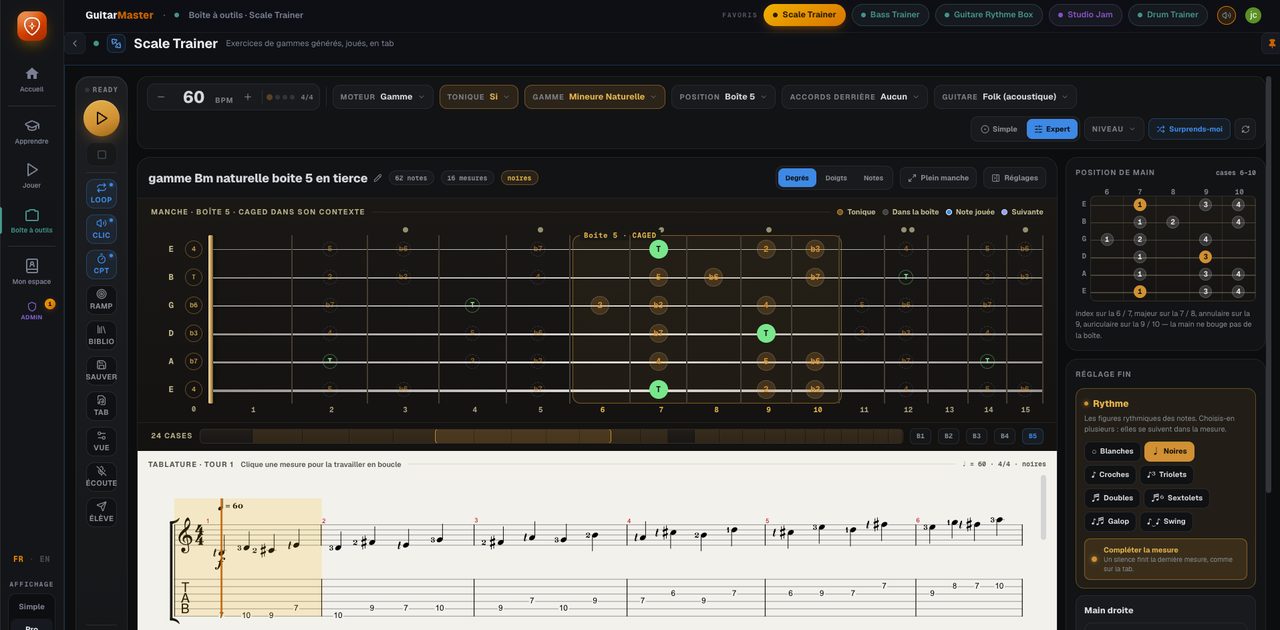Increase BPM with plus button
This screenshot has height=630, width=1280.
(x=248, y=97)
